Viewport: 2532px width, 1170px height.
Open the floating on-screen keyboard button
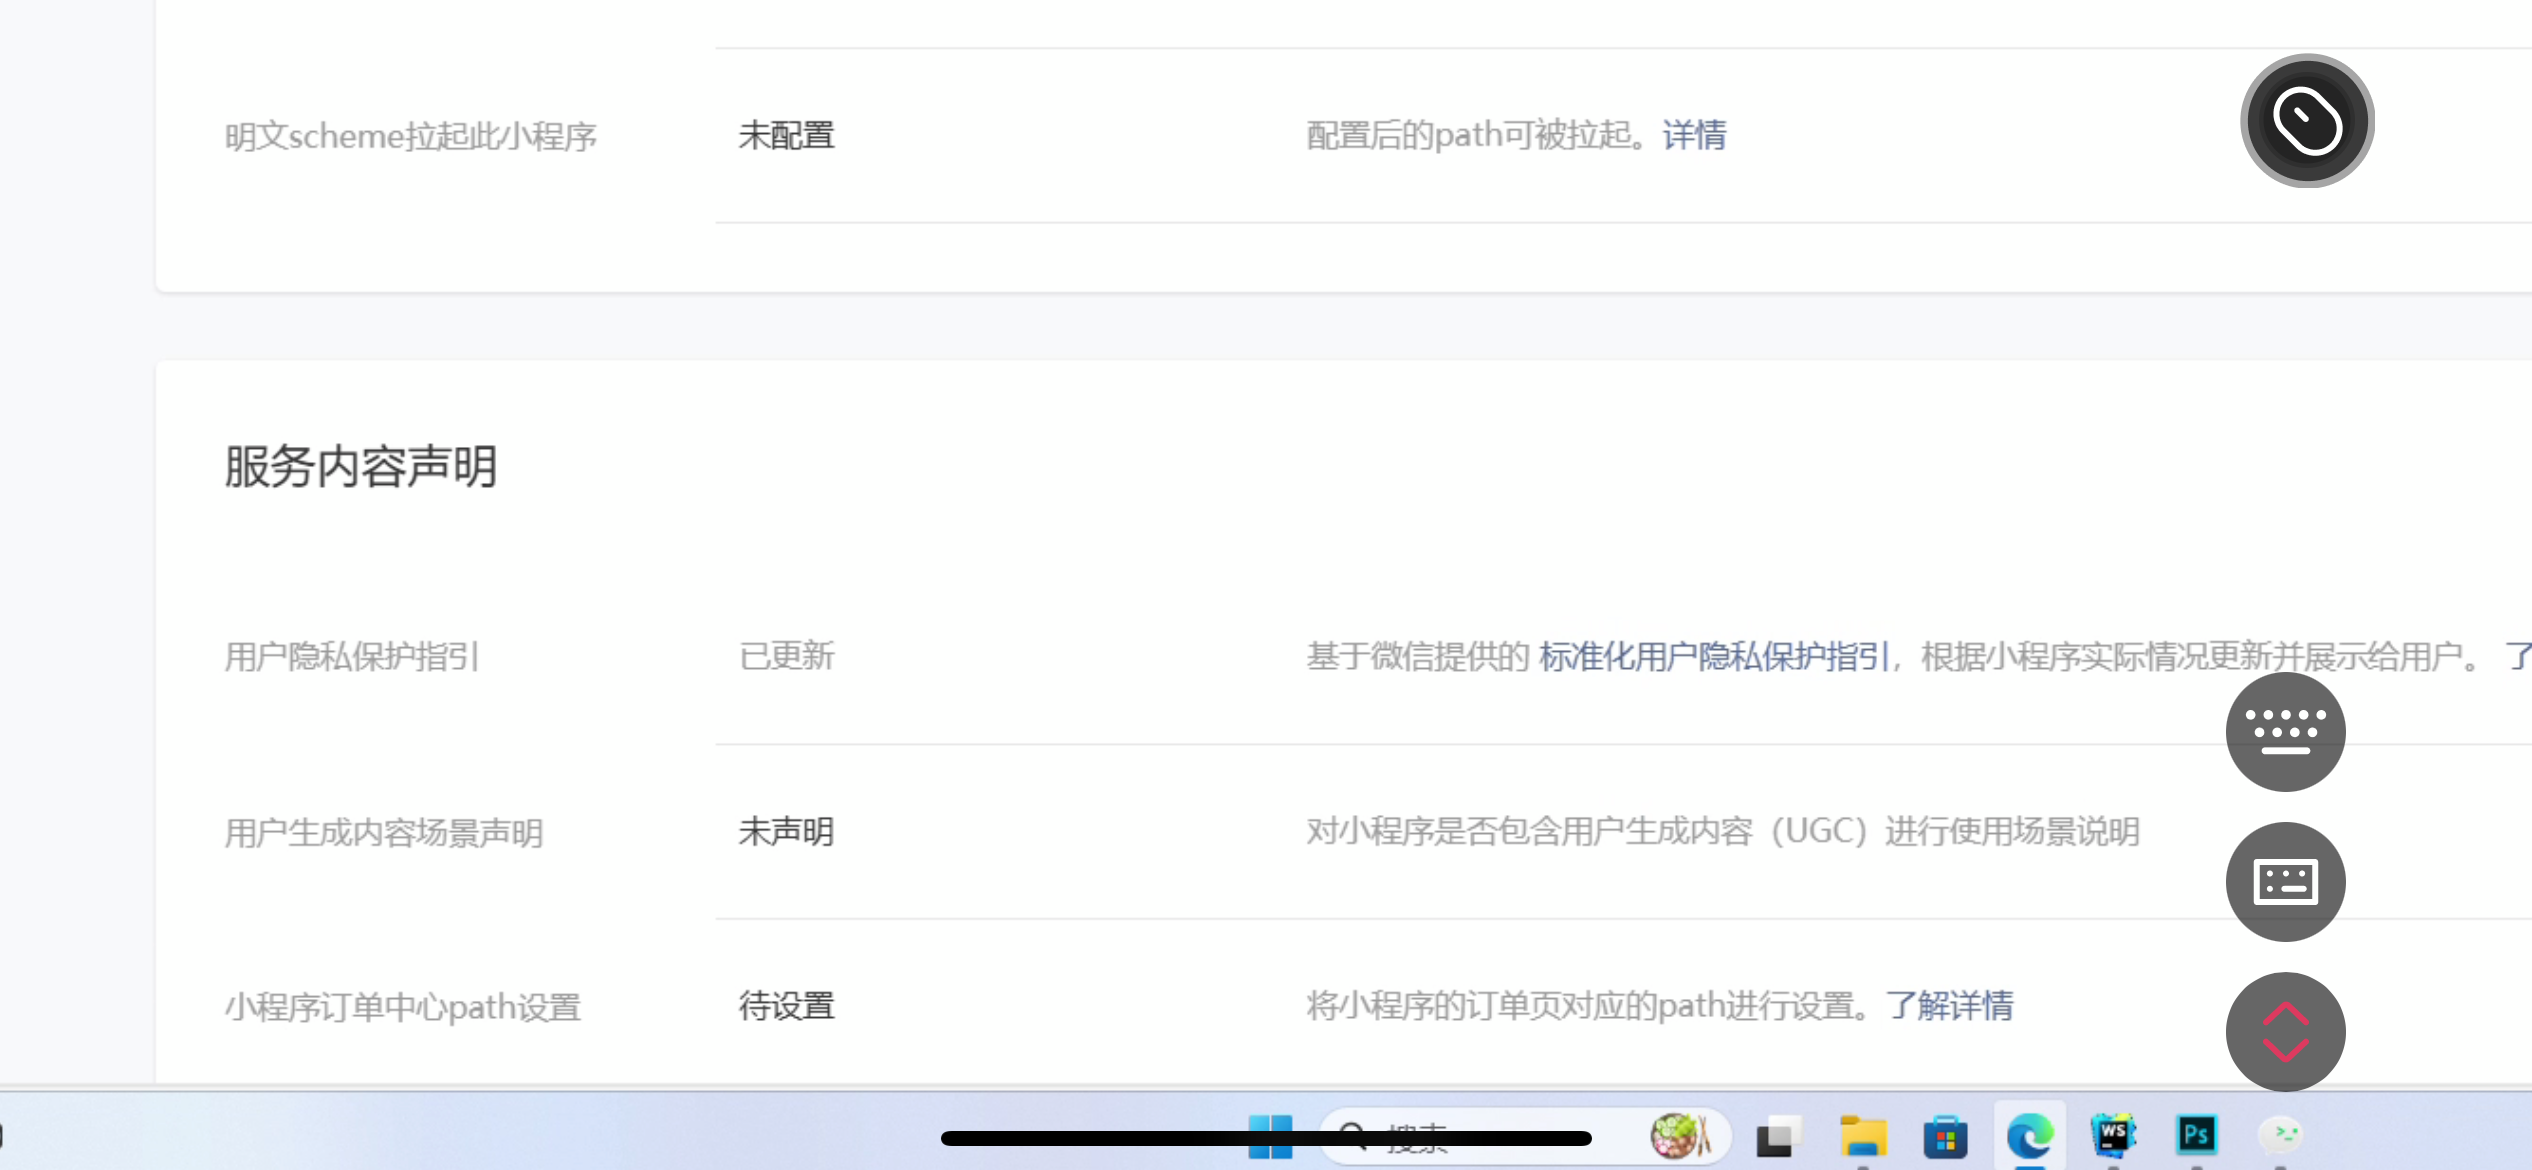coord(2285,732)
